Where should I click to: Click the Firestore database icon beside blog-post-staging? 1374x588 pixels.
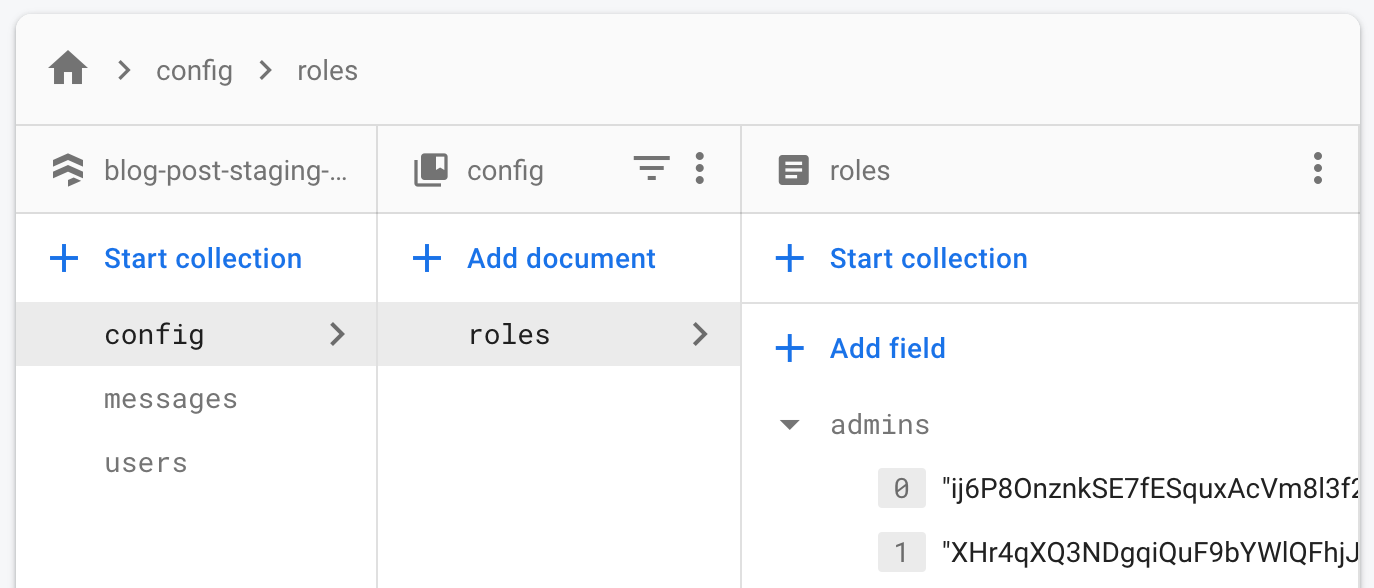click(68, 171)
